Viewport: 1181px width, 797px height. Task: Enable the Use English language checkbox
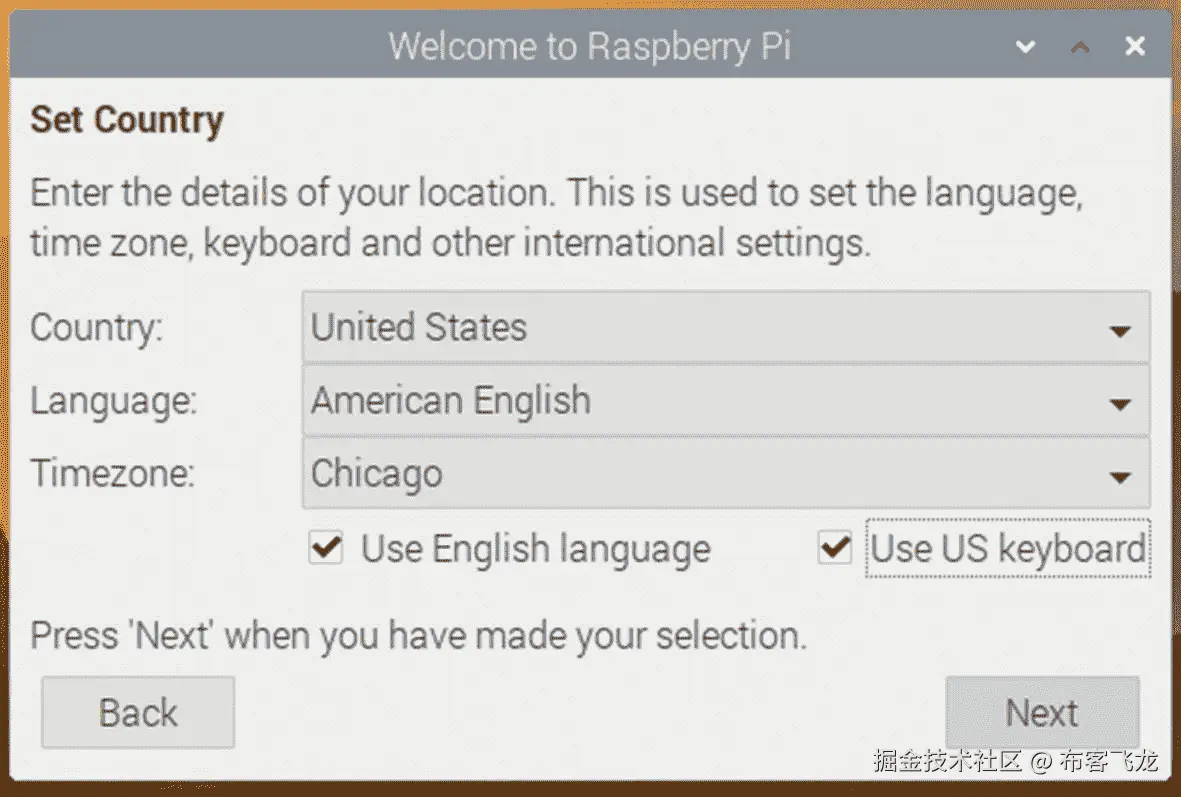tap(325, 548)
